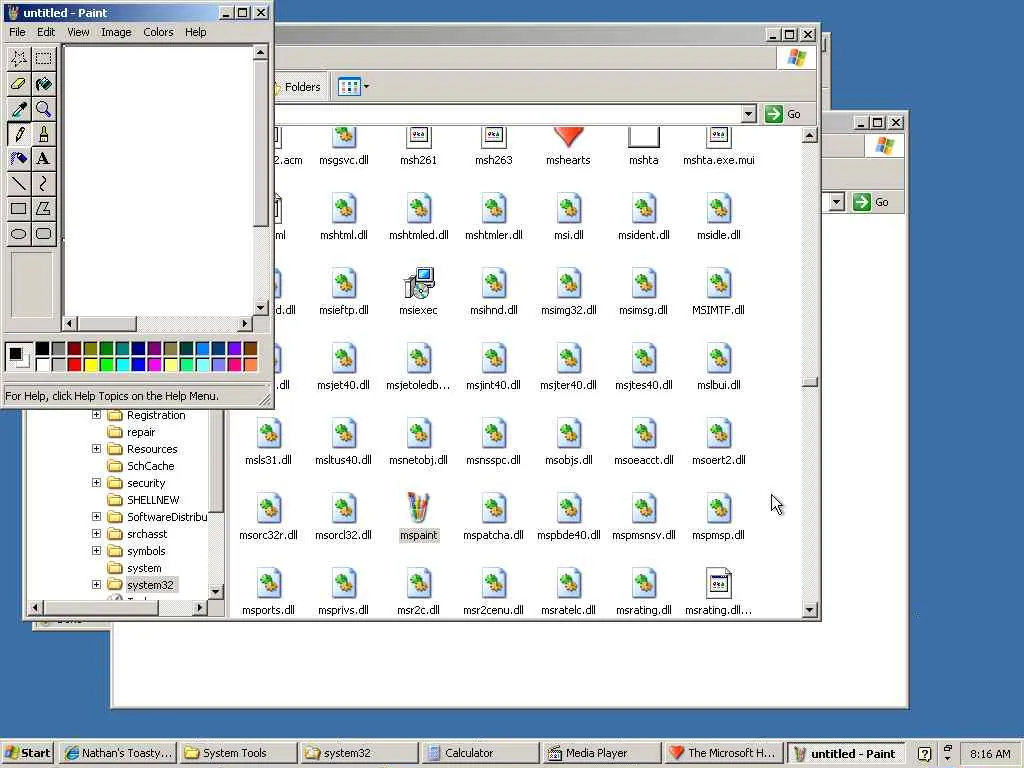Pick the yellow color swatch

coord(90,364)
